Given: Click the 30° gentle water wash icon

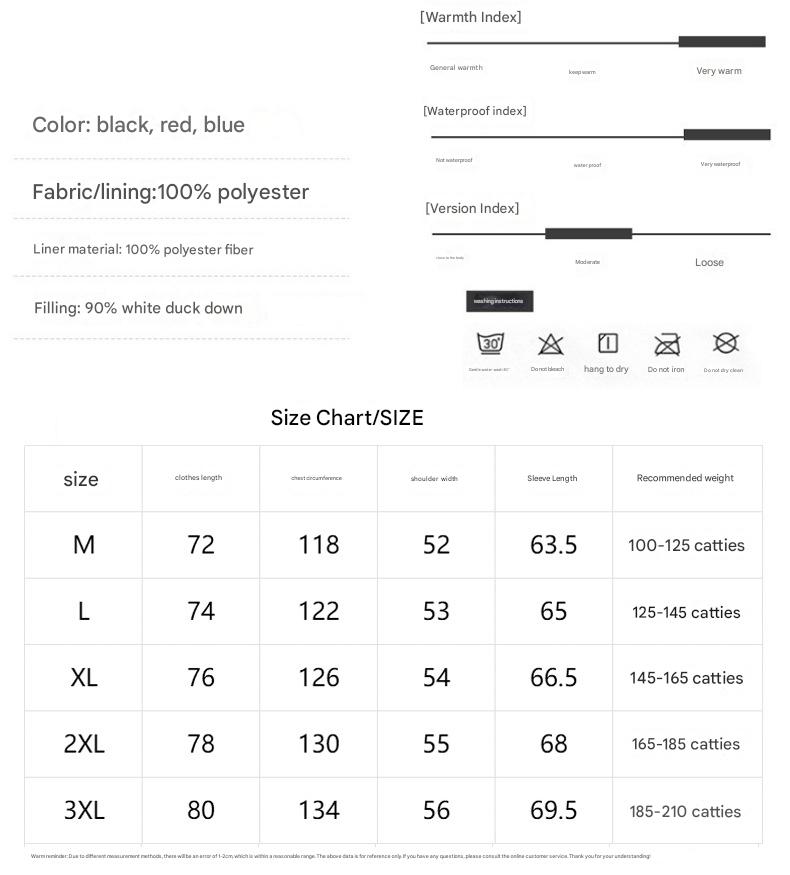Looking at the screenshot, I should tap(490, 344).
